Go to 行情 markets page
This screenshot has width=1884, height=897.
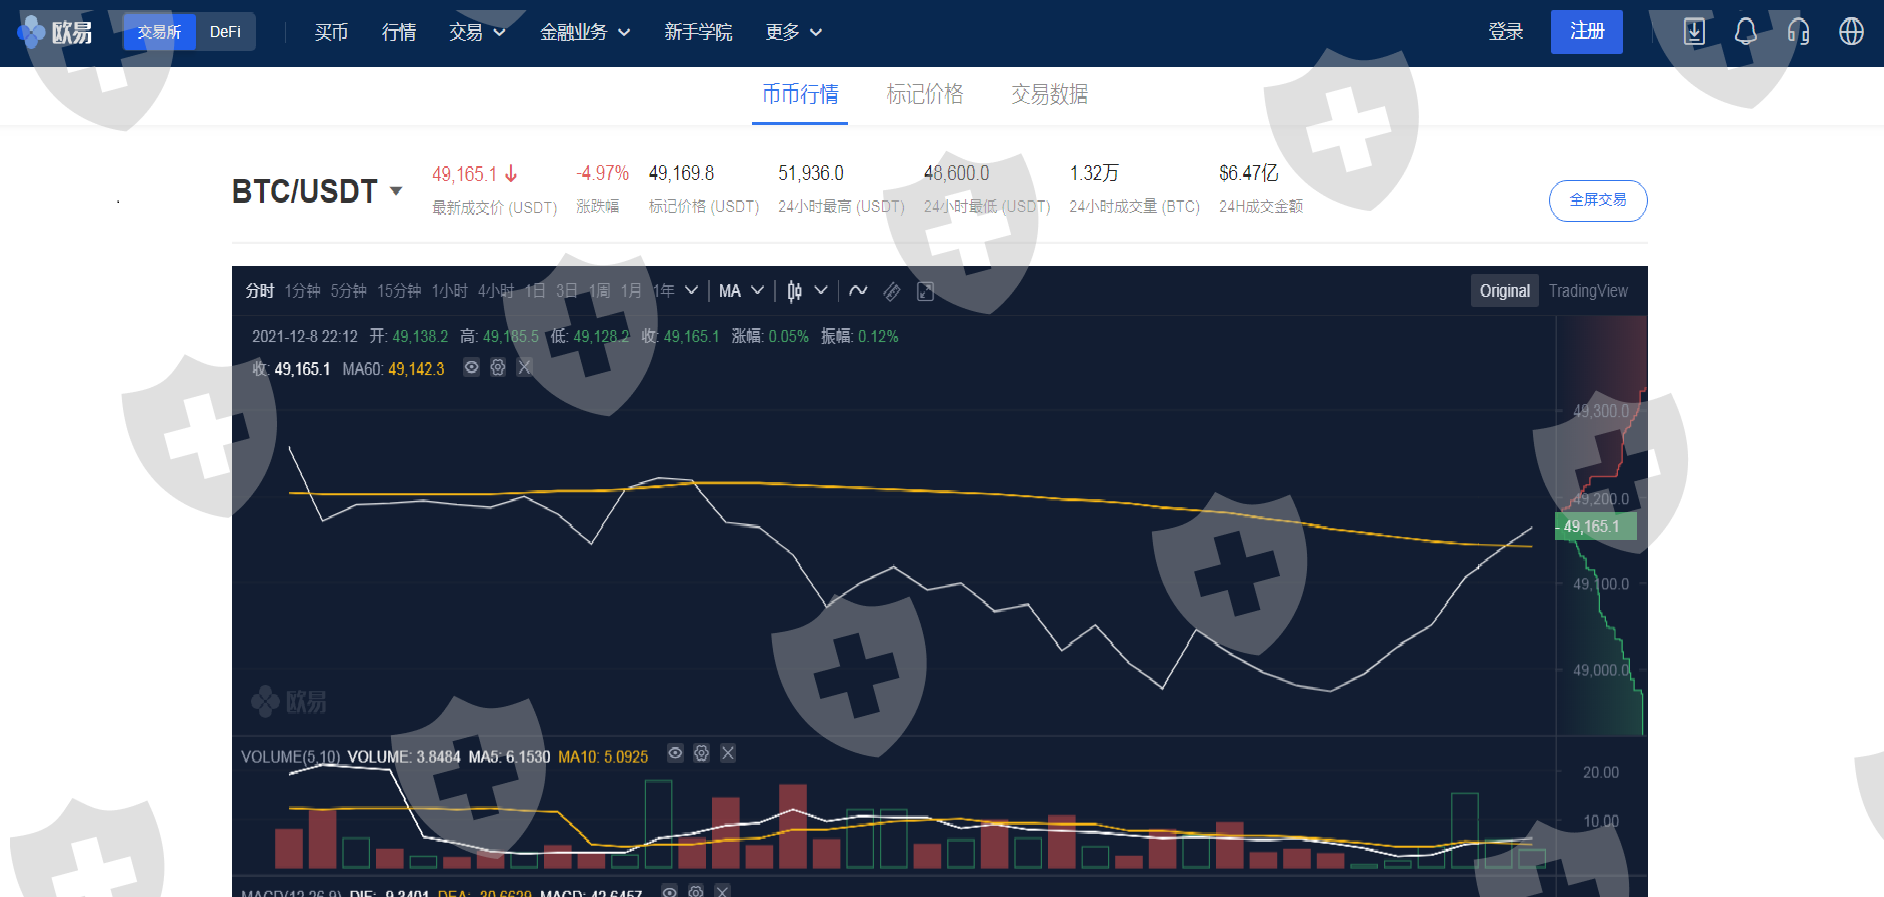coord(399,32)
